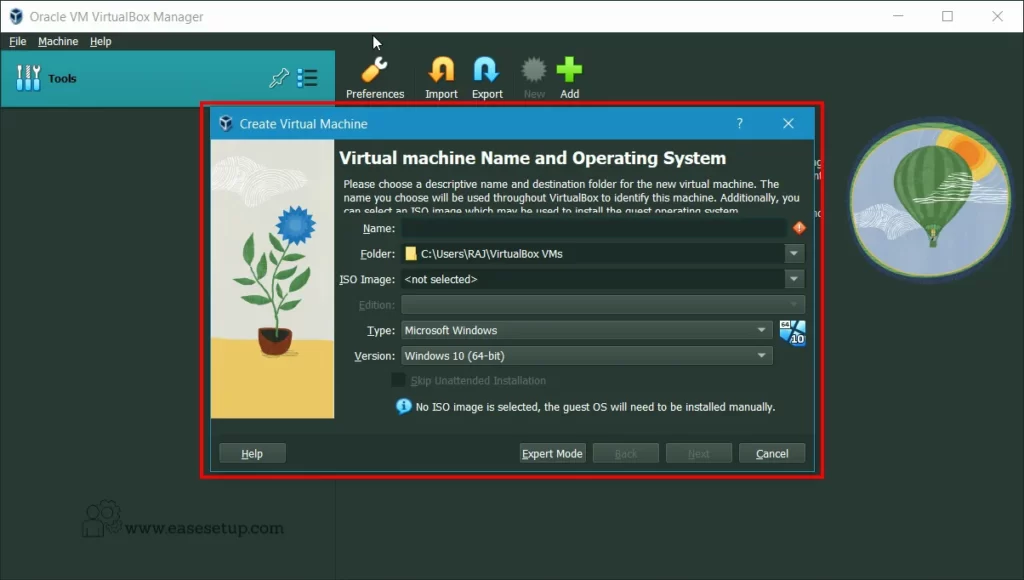
Task: Open the Help menu in menu bar
Action: (101, 41)
